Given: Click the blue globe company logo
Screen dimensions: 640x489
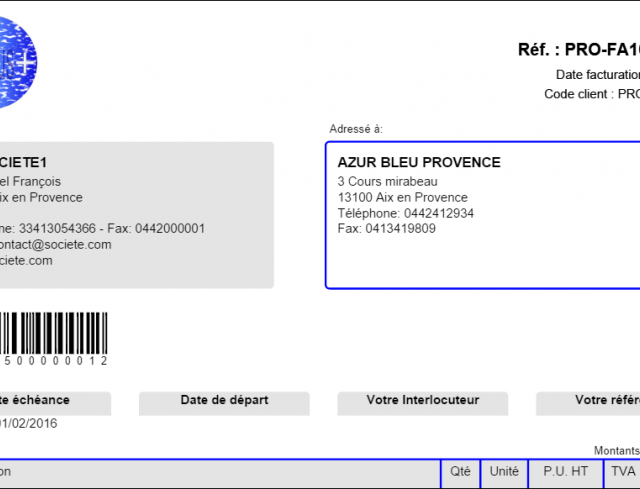Looking at the screenshot, I should point(18,62).
